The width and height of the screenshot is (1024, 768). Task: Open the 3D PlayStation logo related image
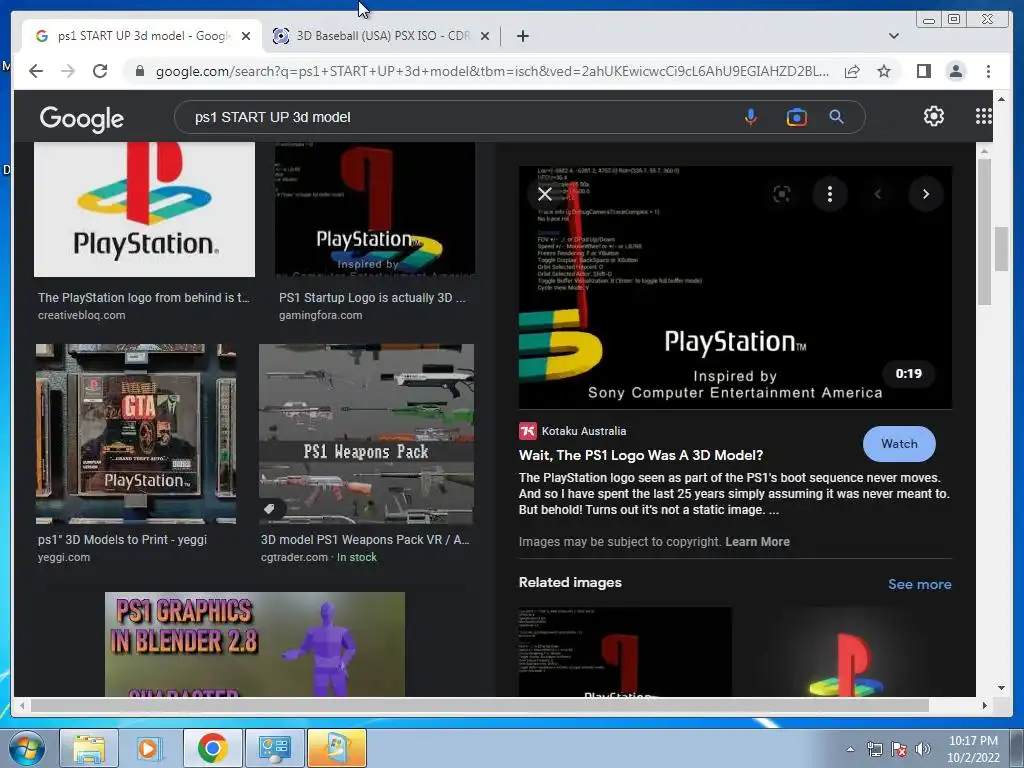click(846, 652)
